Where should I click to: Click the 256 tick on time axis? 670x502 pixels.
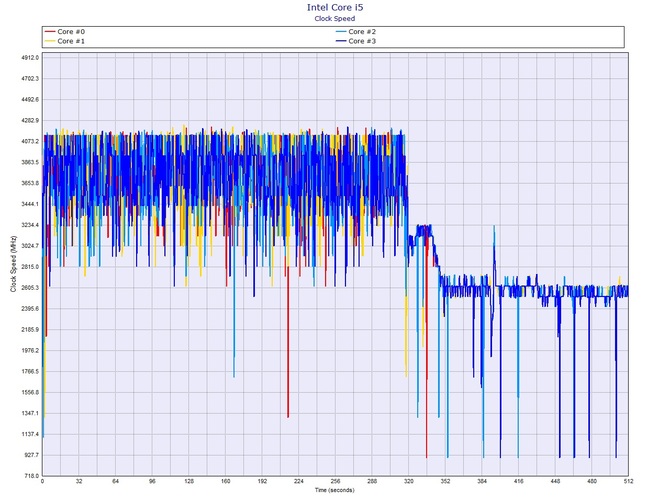pos(335,481)
